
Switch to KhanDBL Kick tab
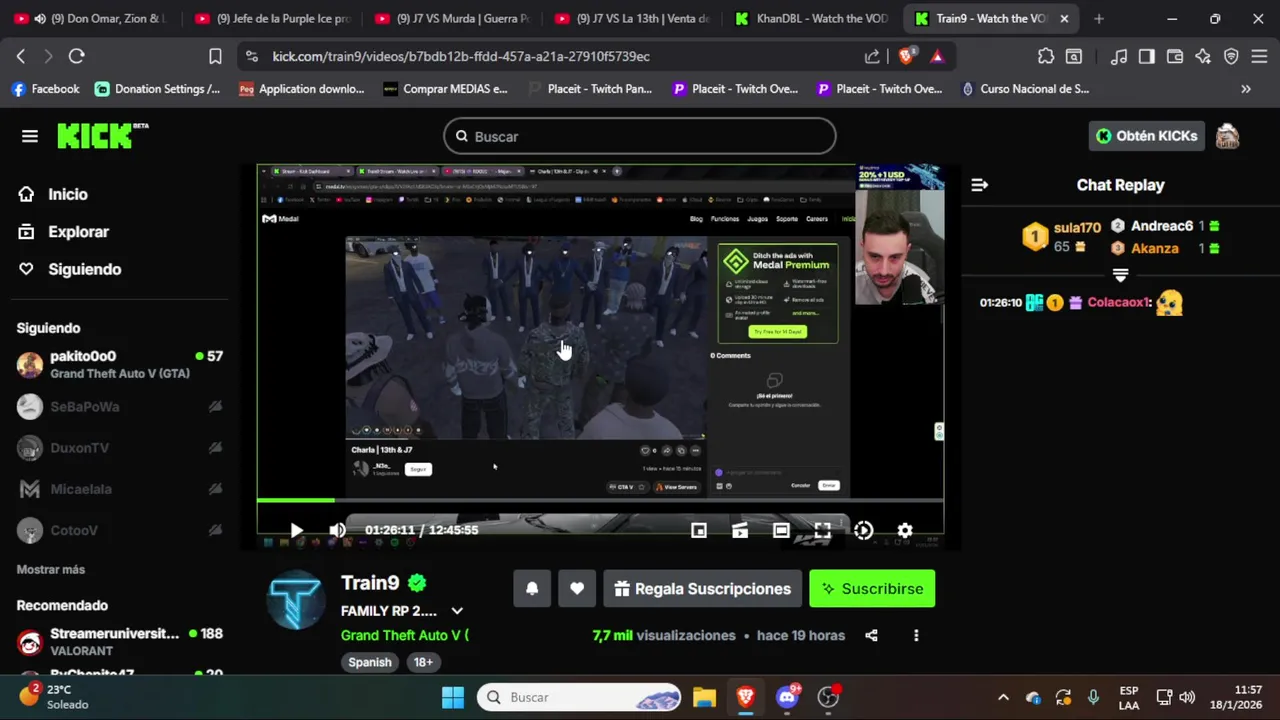tap(812, 18)
